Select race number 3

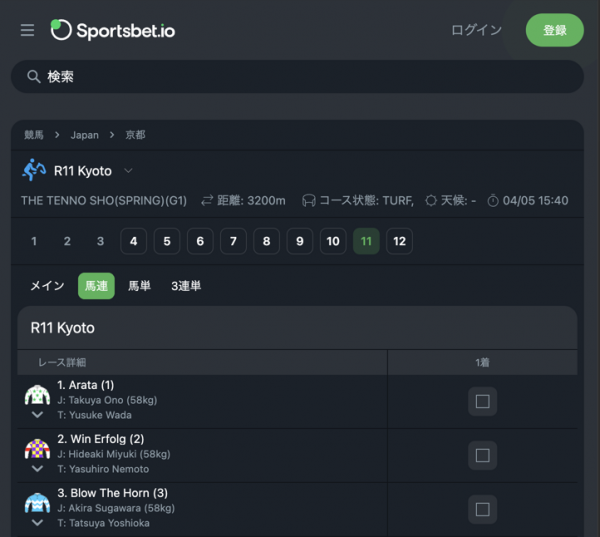pyautogui.click(x=100, y=241)
